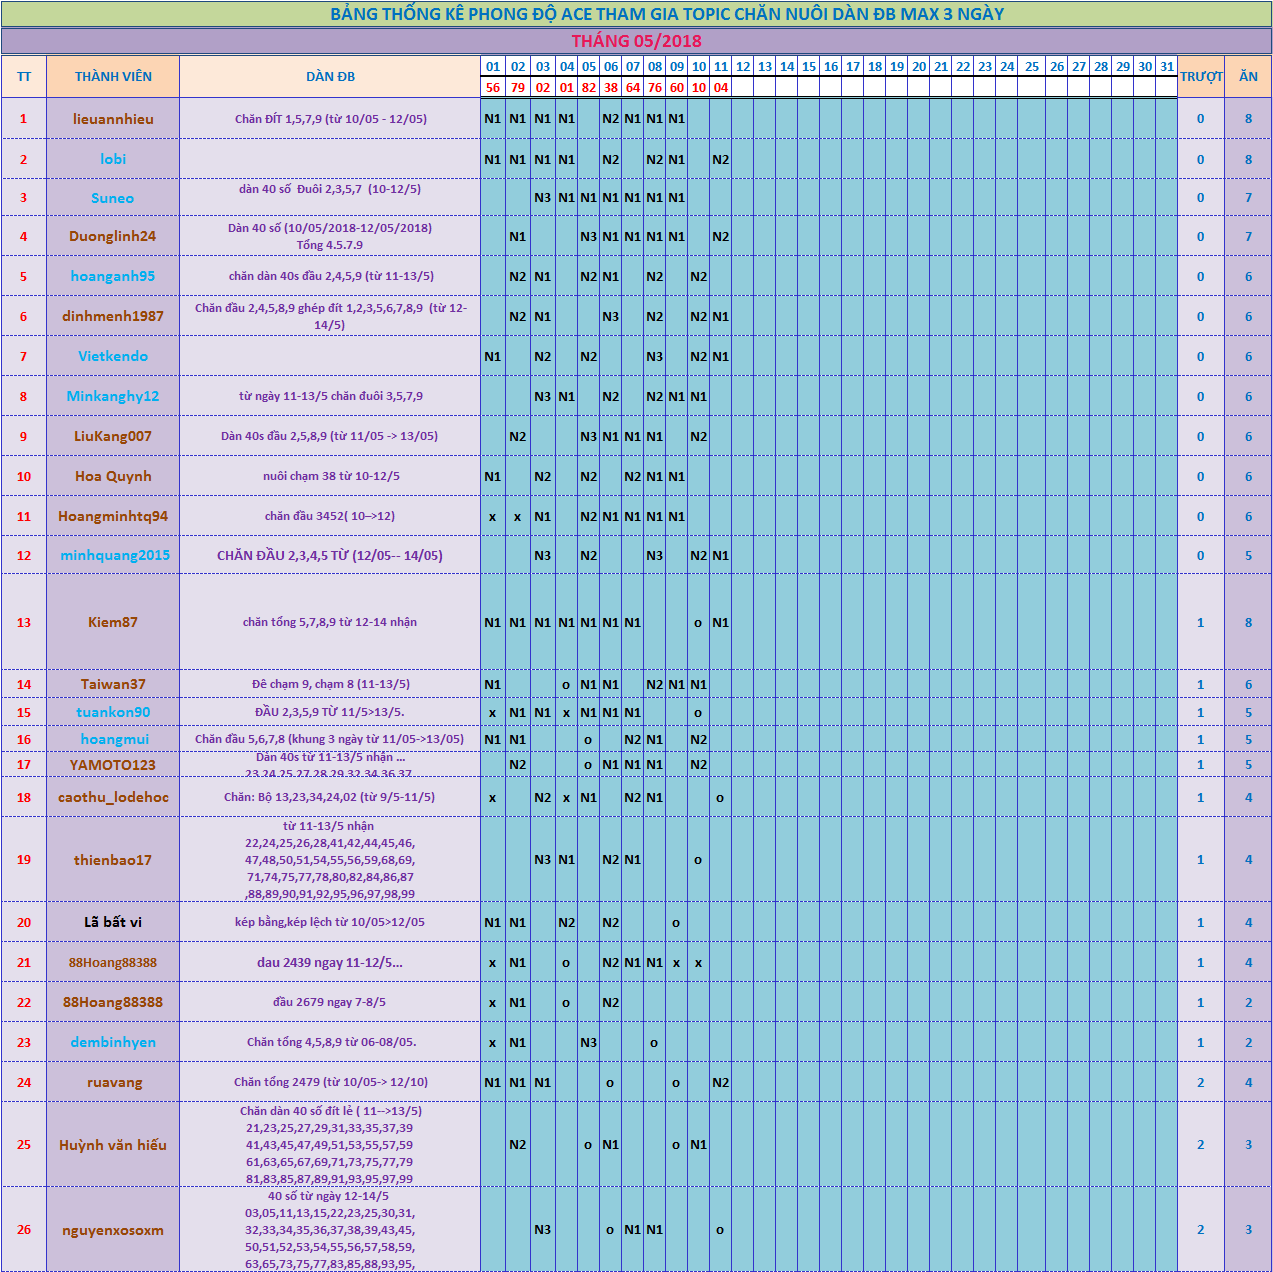Click the member name "dembinhyen"
Screen dimensions: 1273x1272
(x=113, y=1042)
